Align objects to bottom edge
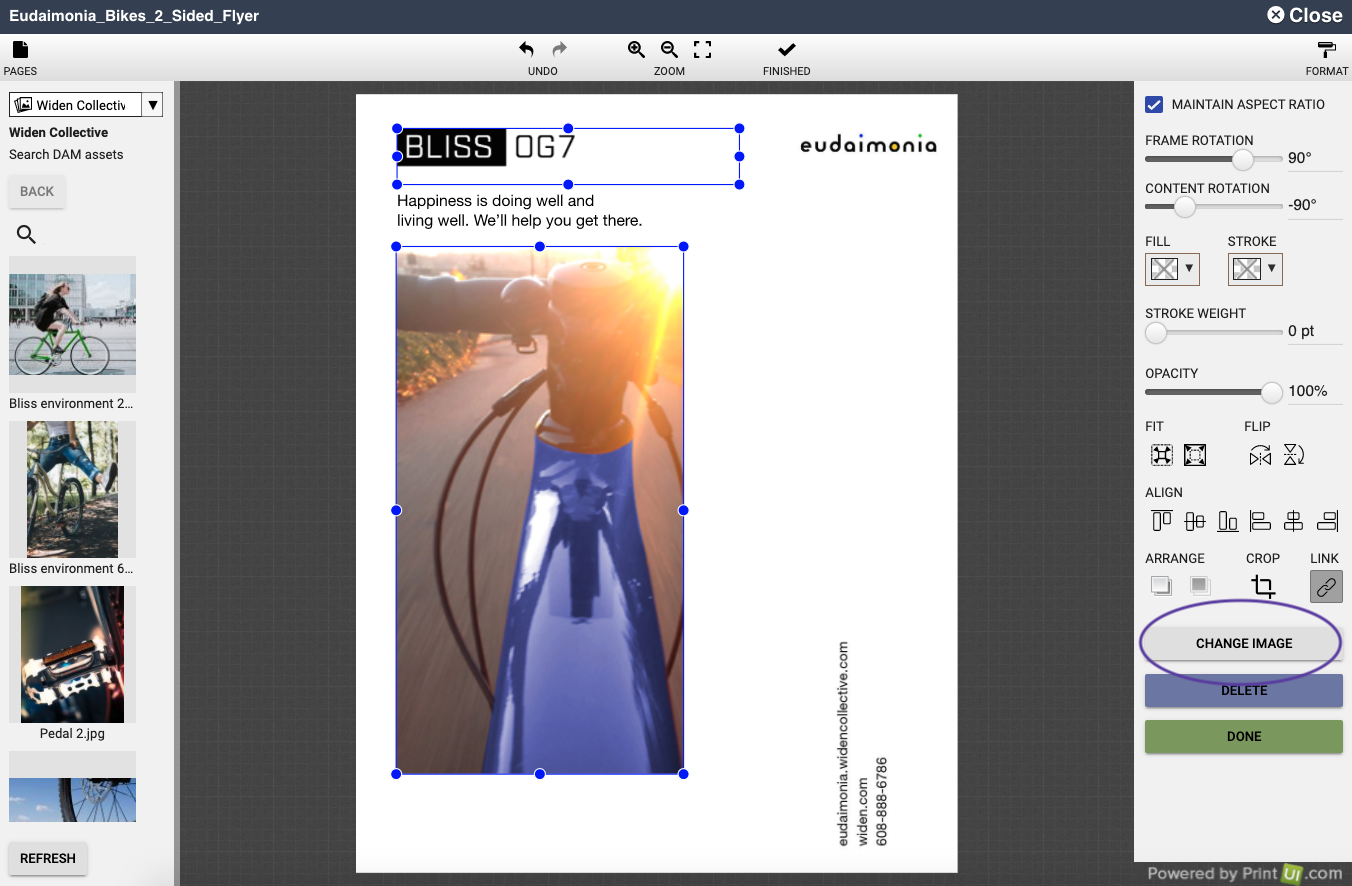The height and width of the screenshot is (886, 1352). [x=1228, y=521]
